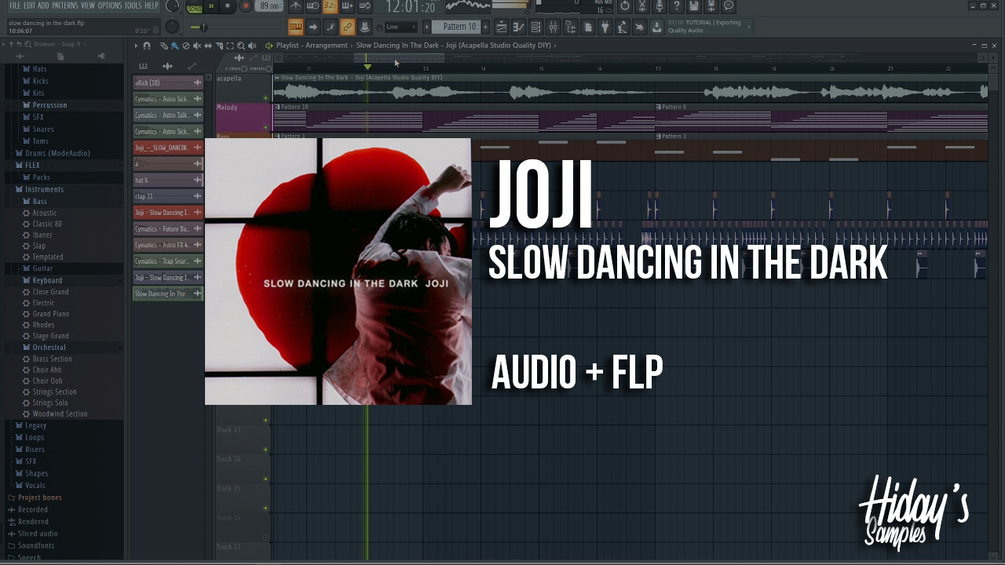
Task: Select the playlist playback speaker tool
Action: click(252, 45)
